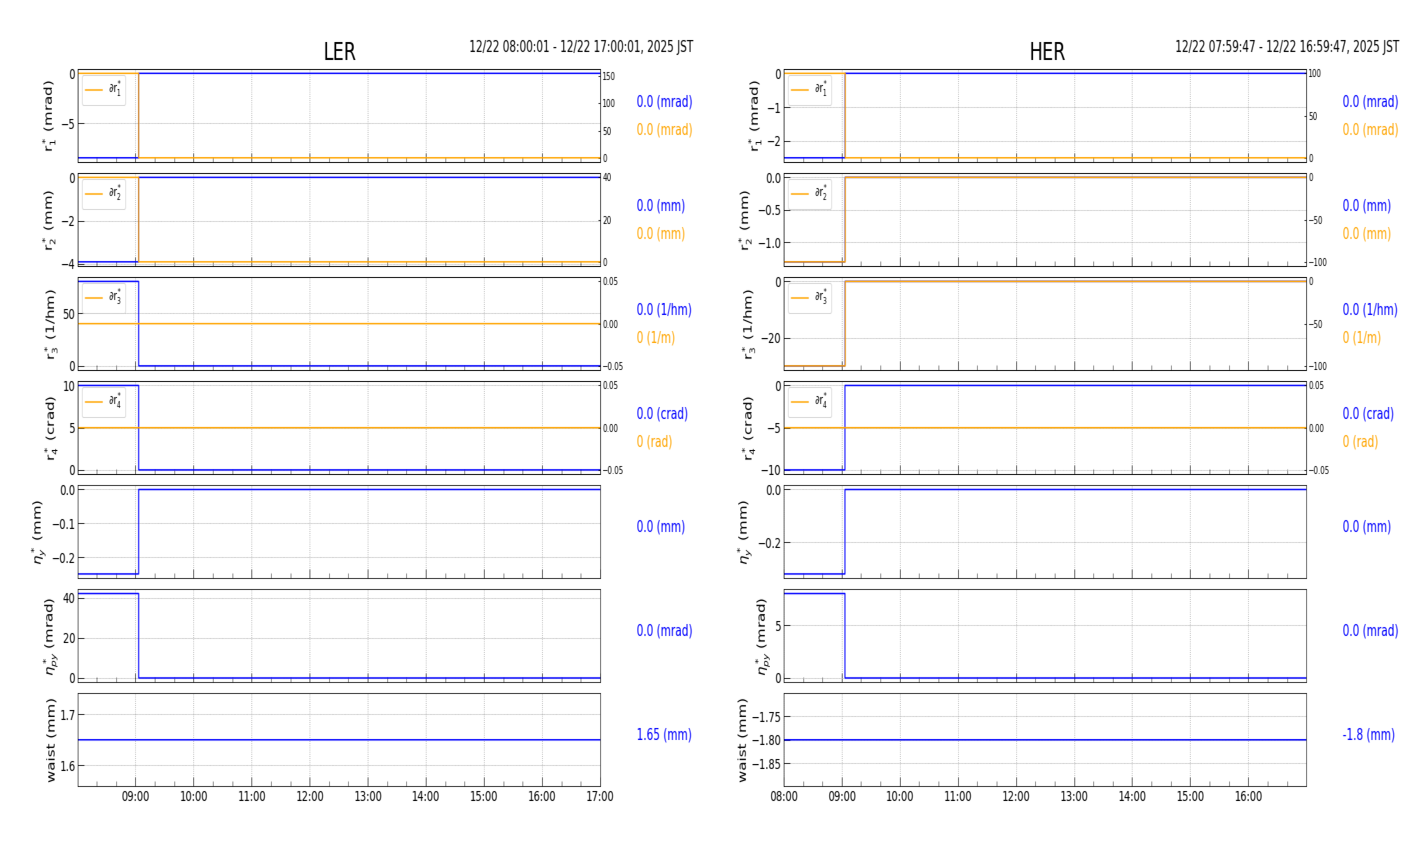This screenshot has height=864, width=1412.
Task: Click the HER "r2* (mm)" y-axis label
Action: click(746, 220)
